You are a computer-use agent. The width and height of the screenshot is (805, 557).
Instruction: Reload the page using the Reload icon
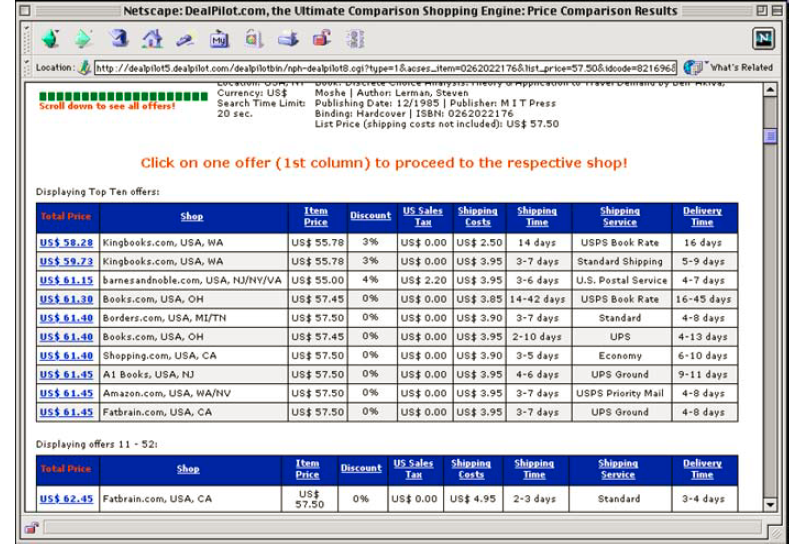[118, 39]
